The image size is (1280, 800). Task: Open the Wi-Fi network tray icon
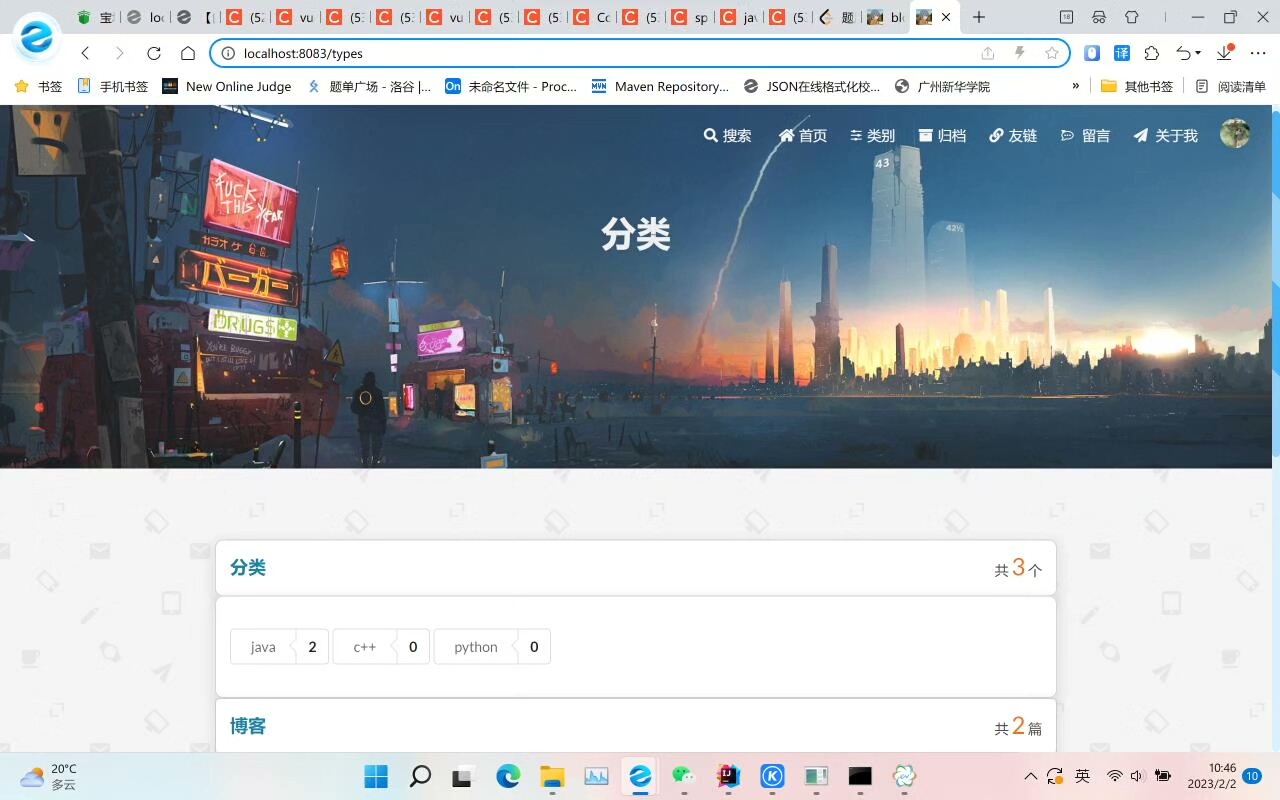tap(1114, 776)
